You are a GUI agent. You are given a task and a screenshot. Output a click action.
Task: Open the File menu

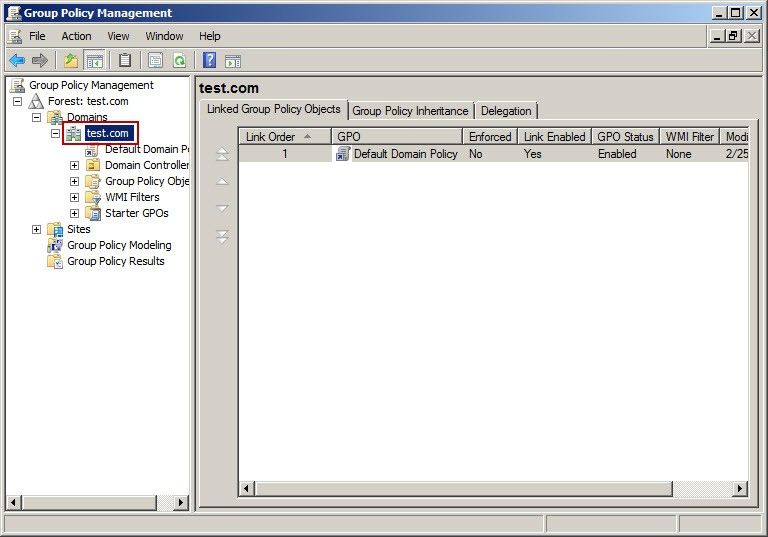pos(37,36)
